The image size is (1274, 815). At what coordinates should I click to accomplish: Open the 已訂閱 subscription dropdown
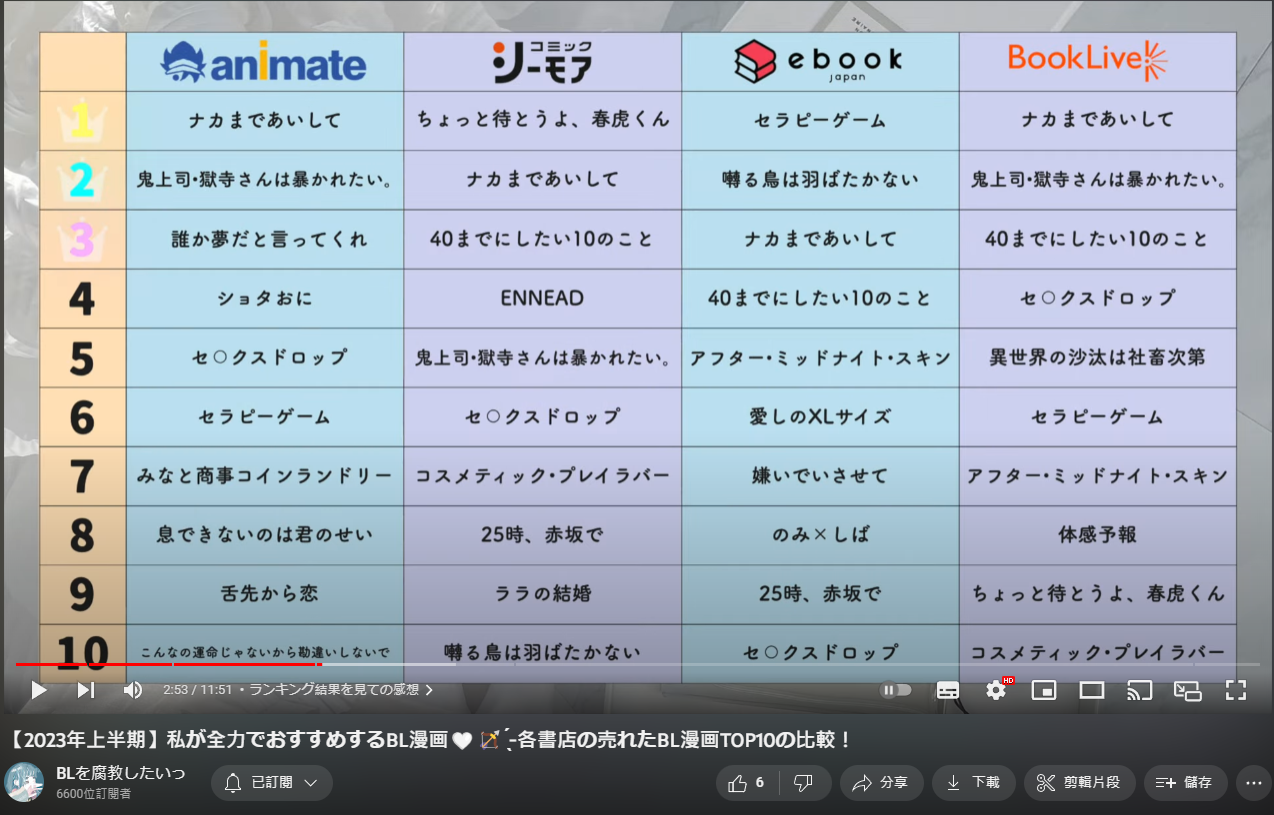coord(272,783)
